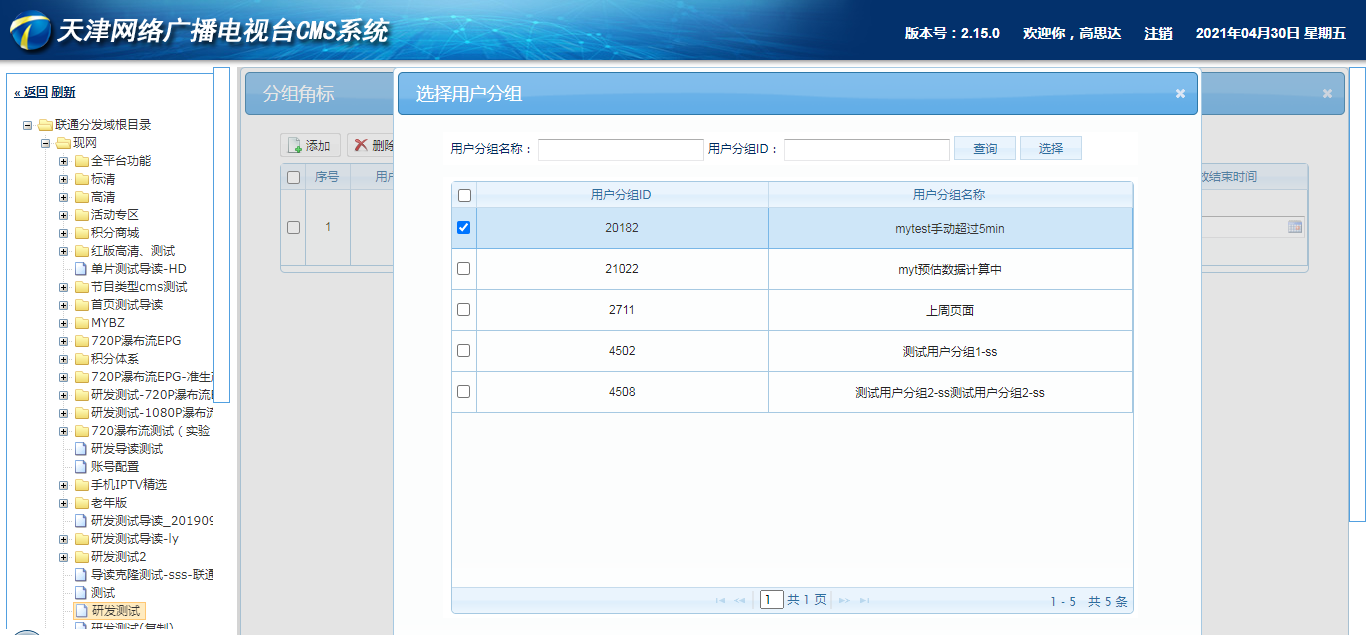
Task: Expand the 积分商城 folder
Action: [x=64, y=233]
